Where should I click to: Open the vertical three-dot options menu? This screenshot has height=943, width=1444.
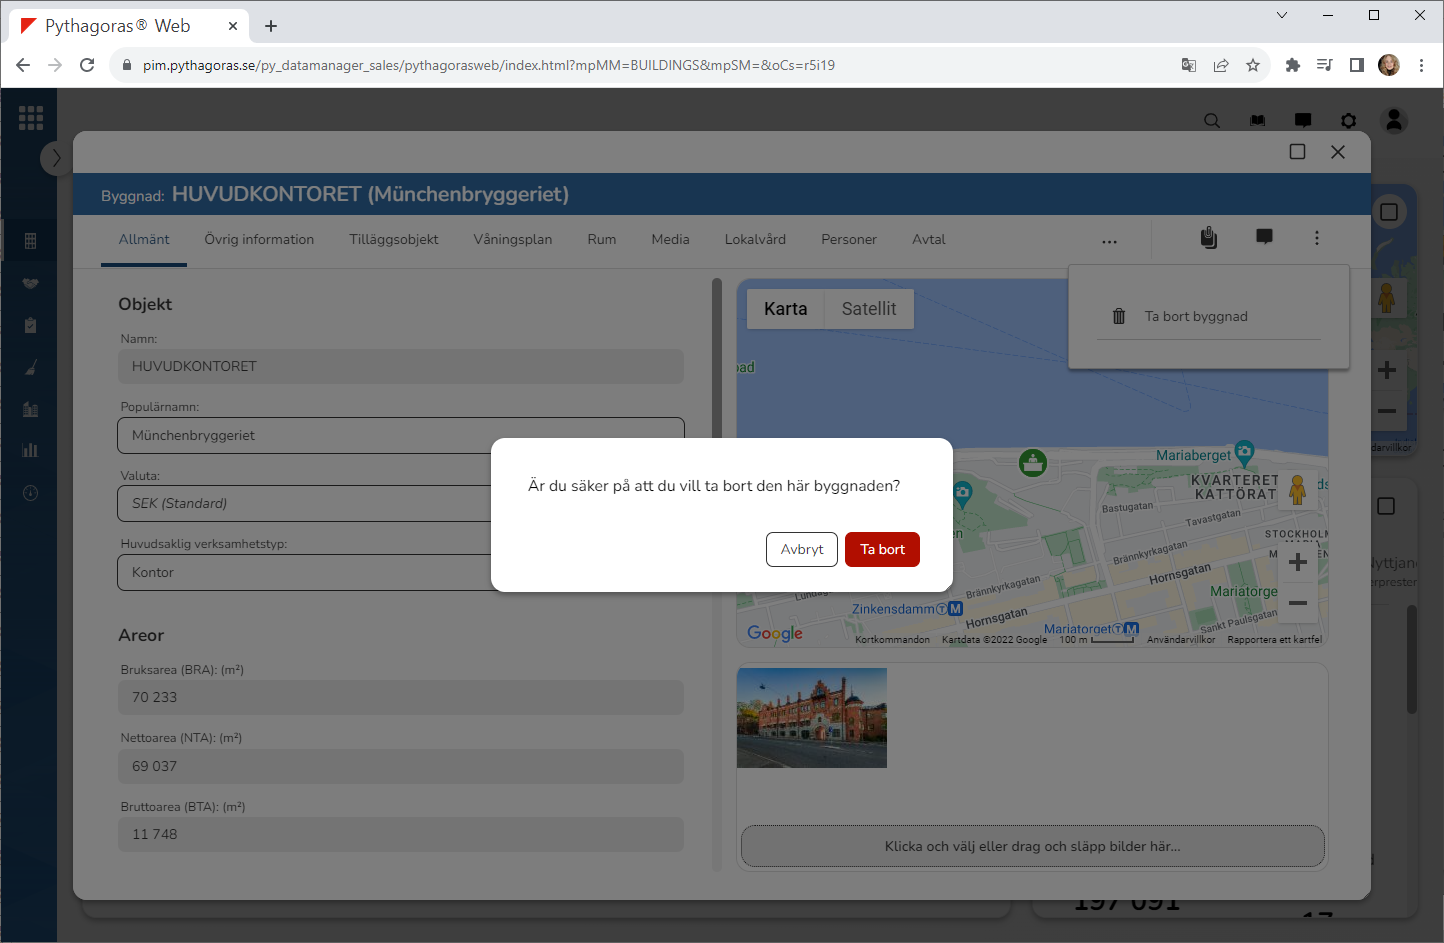click(1316, 238)
